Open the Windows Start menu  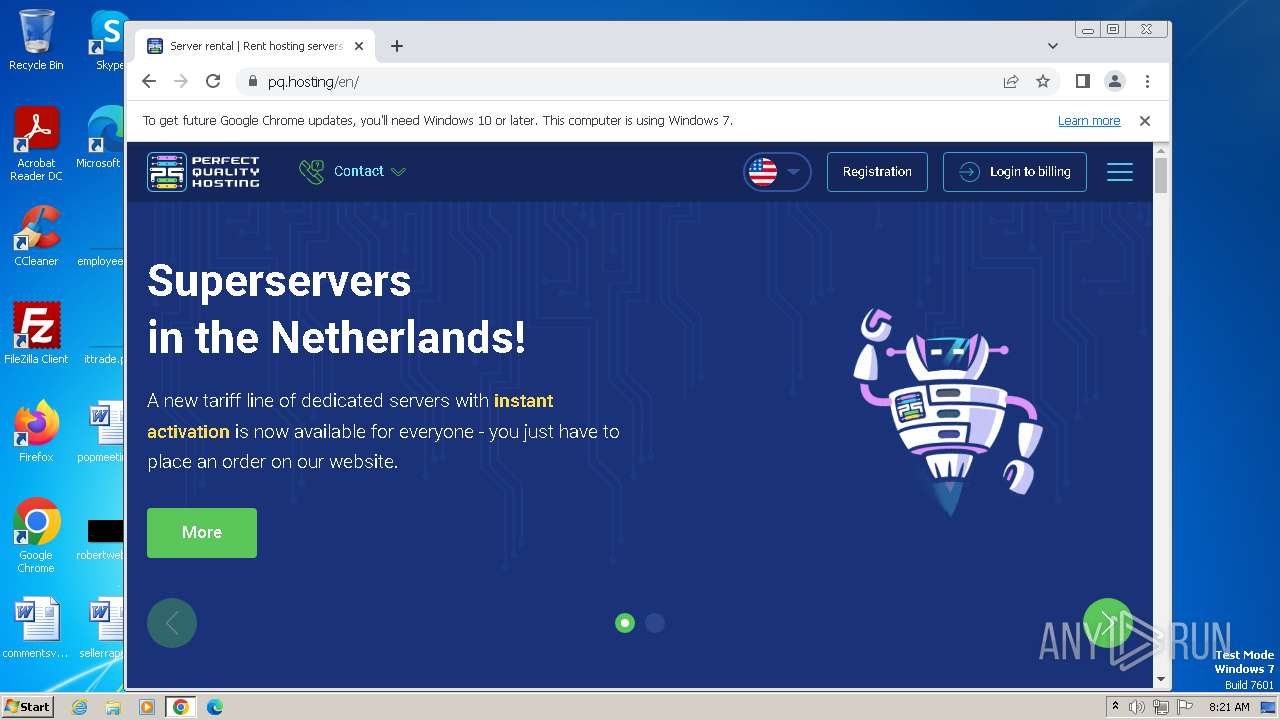pos(28,706)
